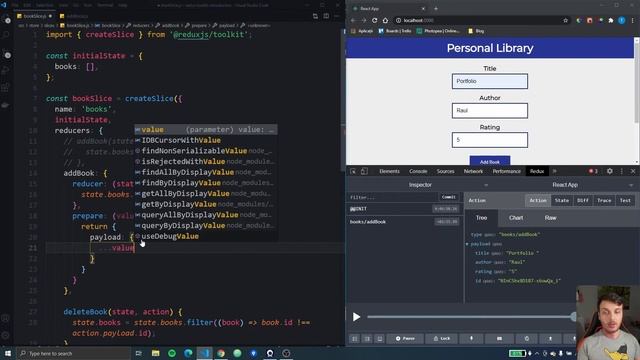Select the State inspector tab
This screenshot has height=360, width=640.
click(562, 200)
